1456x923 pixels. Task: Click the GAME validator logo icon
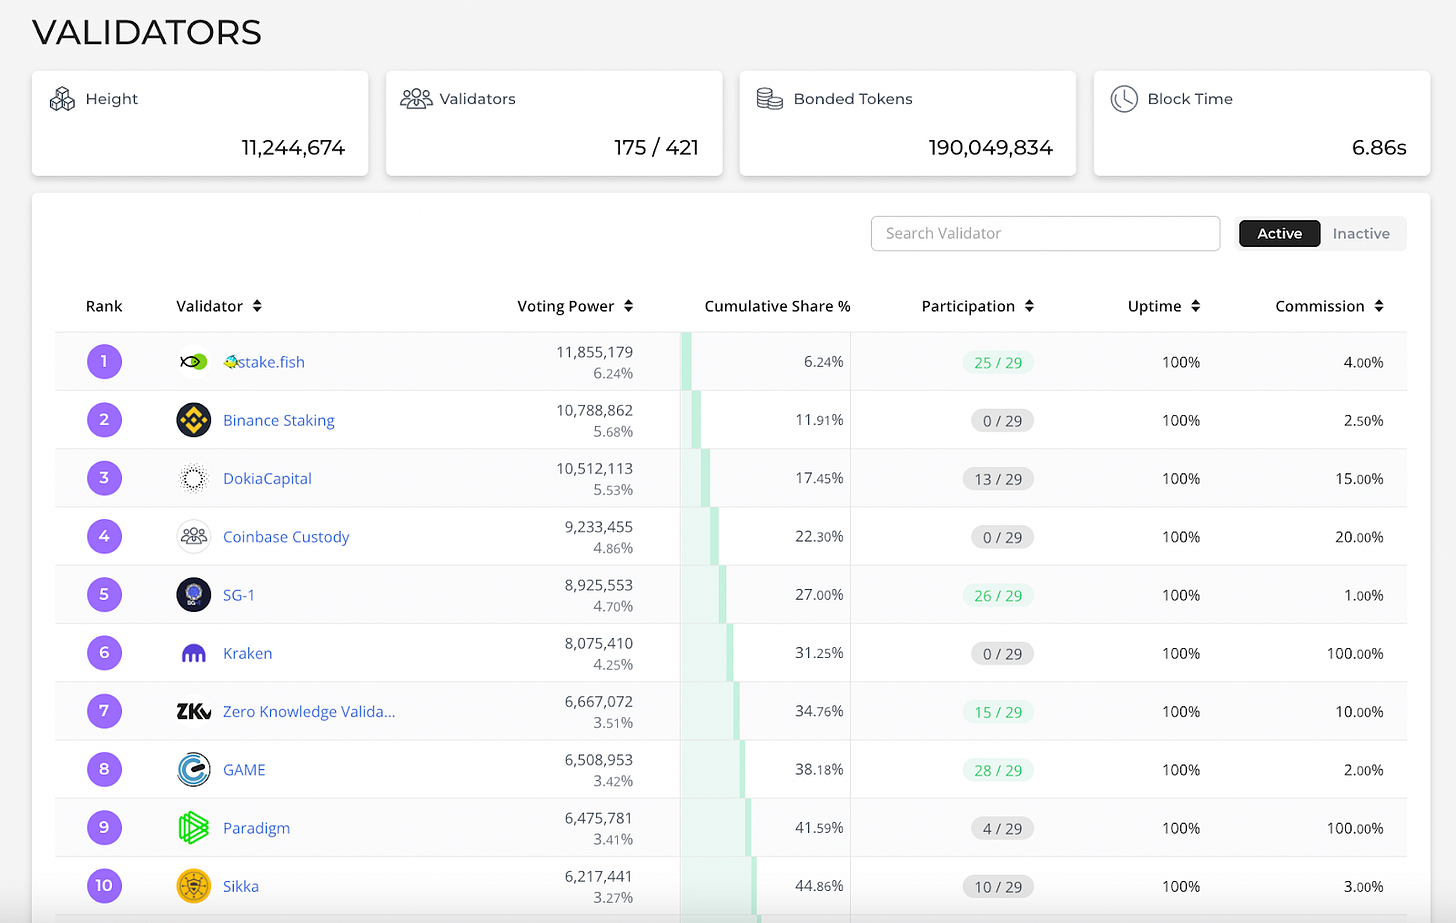(193, 770)
